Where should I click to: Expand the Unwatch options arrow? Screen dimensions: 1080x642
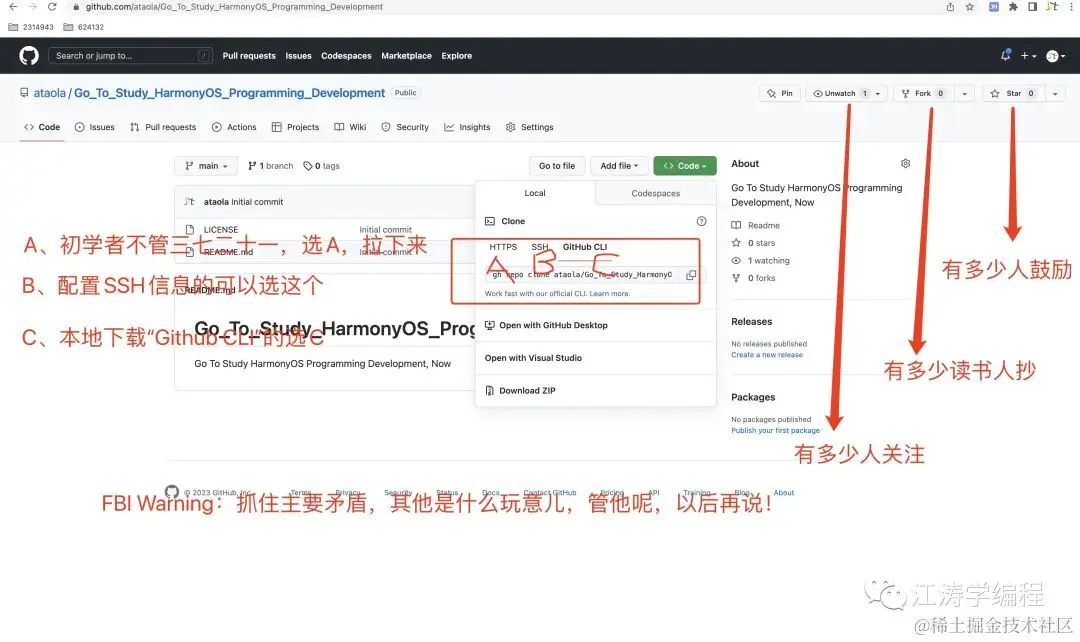coord(878,94)
